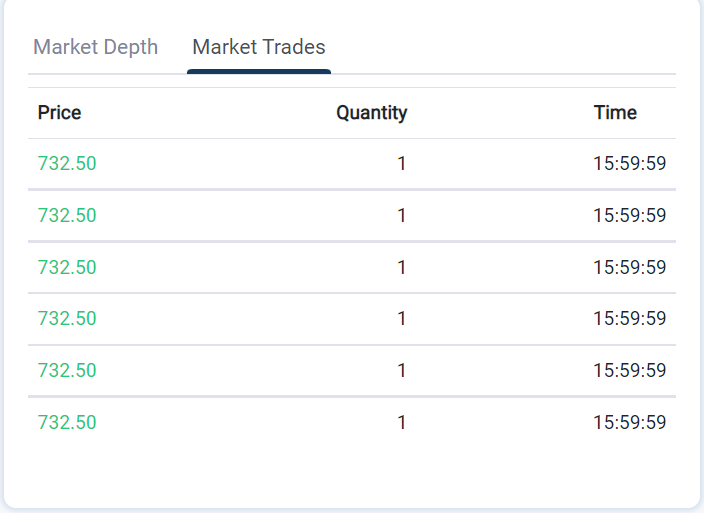Viewport: 704px width, 513px height.
Task: Click the 15:59:59 time in fifth trade row
Action: point(629,371)
